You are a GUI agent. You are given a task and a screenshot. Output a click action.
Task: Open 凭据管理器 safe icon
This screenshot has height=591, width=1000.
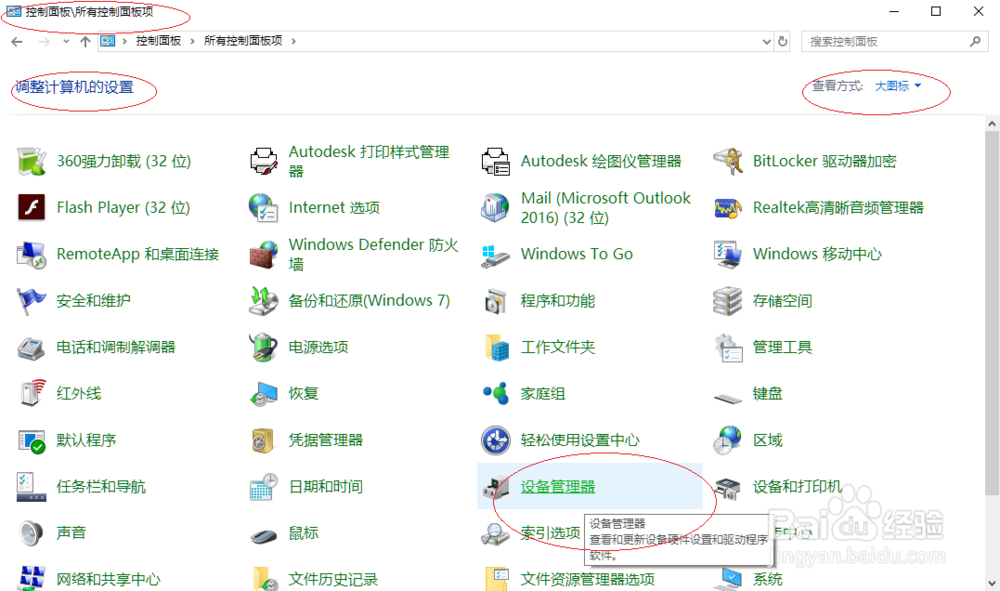[263, 441]
